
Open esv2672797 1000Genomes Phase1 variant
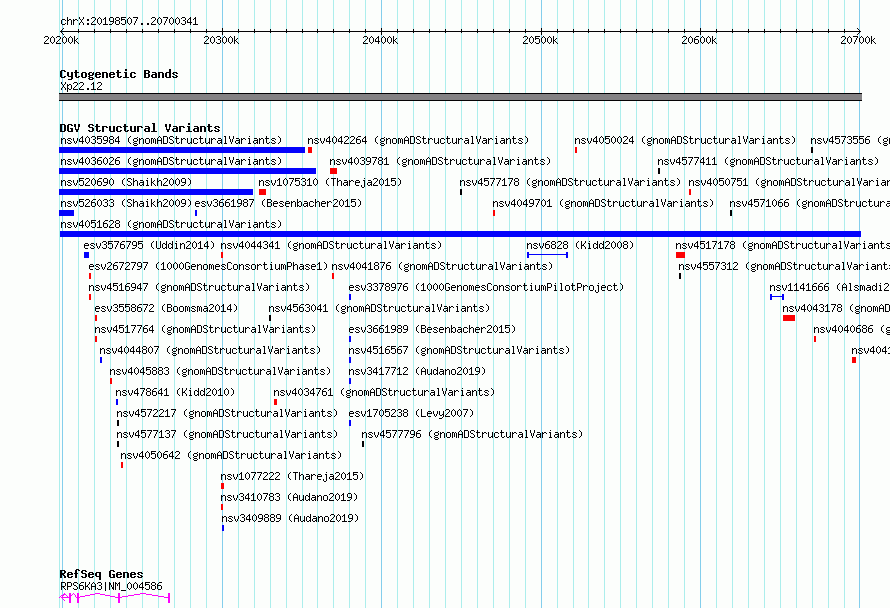208,266
